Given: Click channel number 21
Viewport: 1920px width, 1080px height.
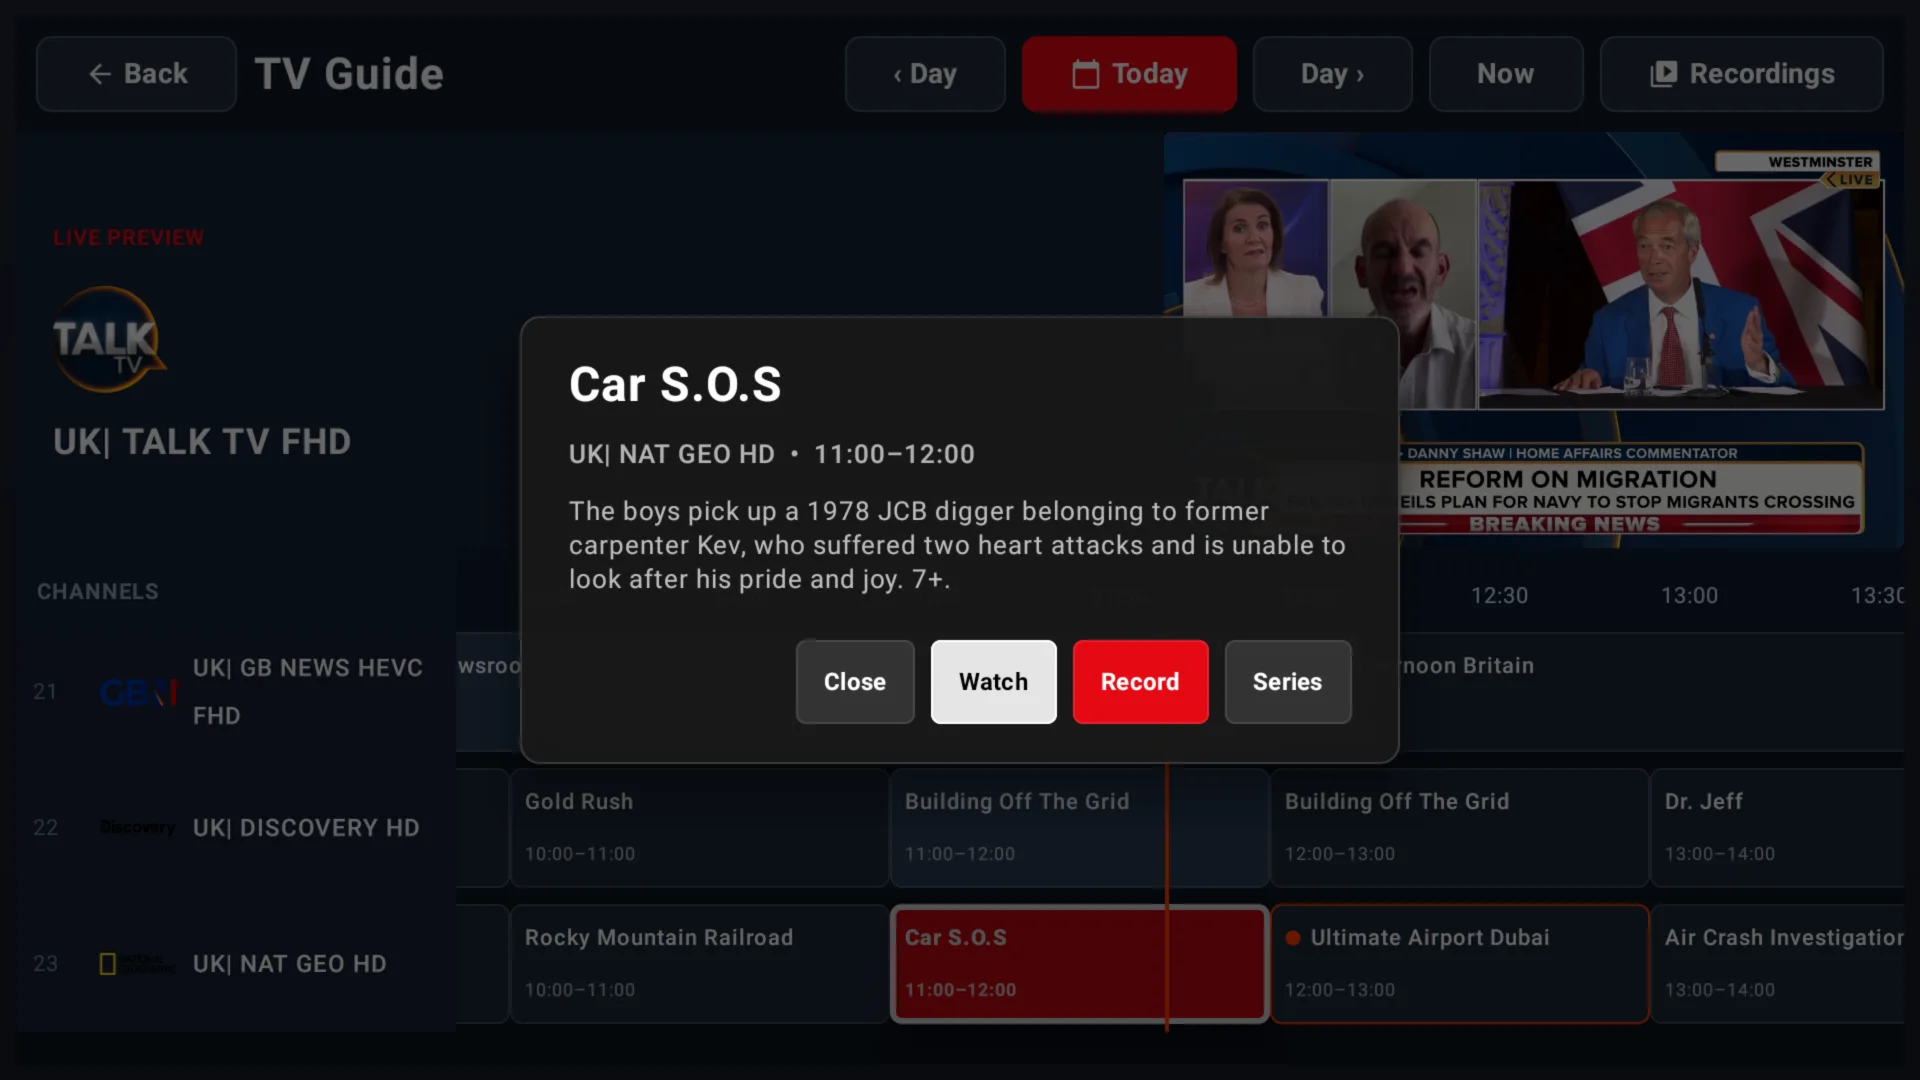Looking at the screenshot, I should (x=45, y=692).
